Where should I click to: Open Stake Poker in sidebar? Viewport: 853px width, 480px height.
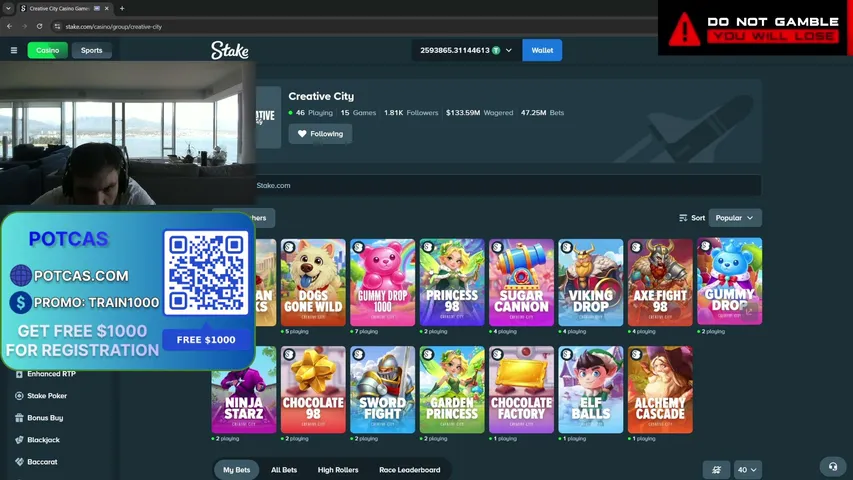46,396
